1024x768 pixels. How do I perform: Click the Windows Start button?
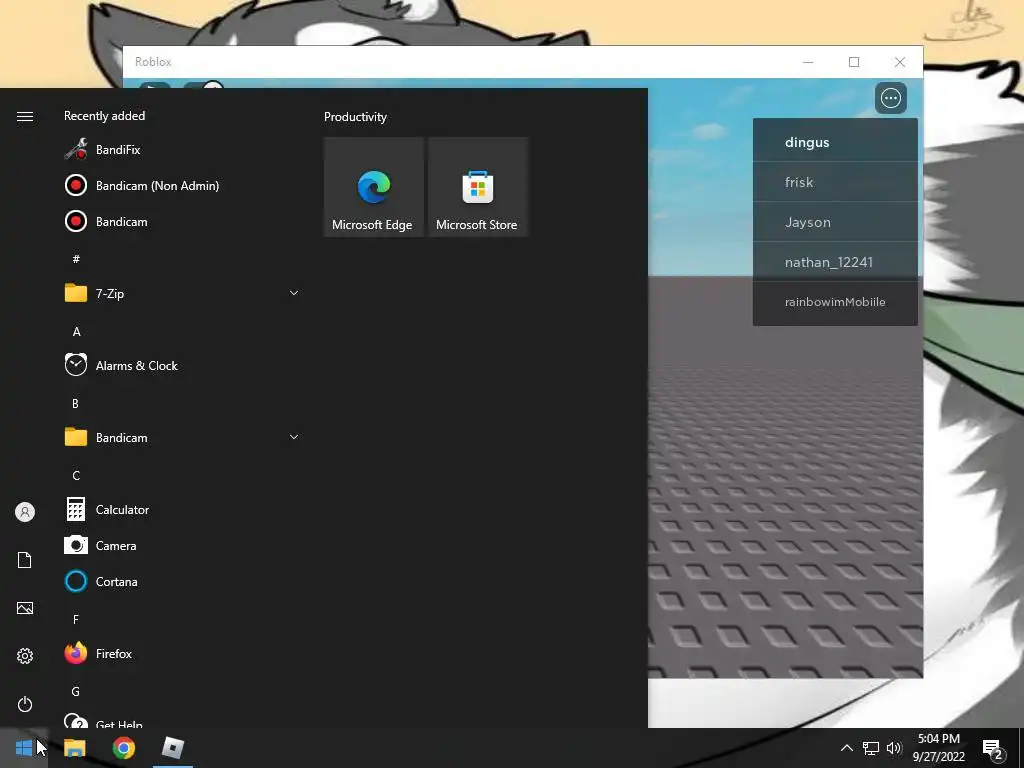(24, 748)
